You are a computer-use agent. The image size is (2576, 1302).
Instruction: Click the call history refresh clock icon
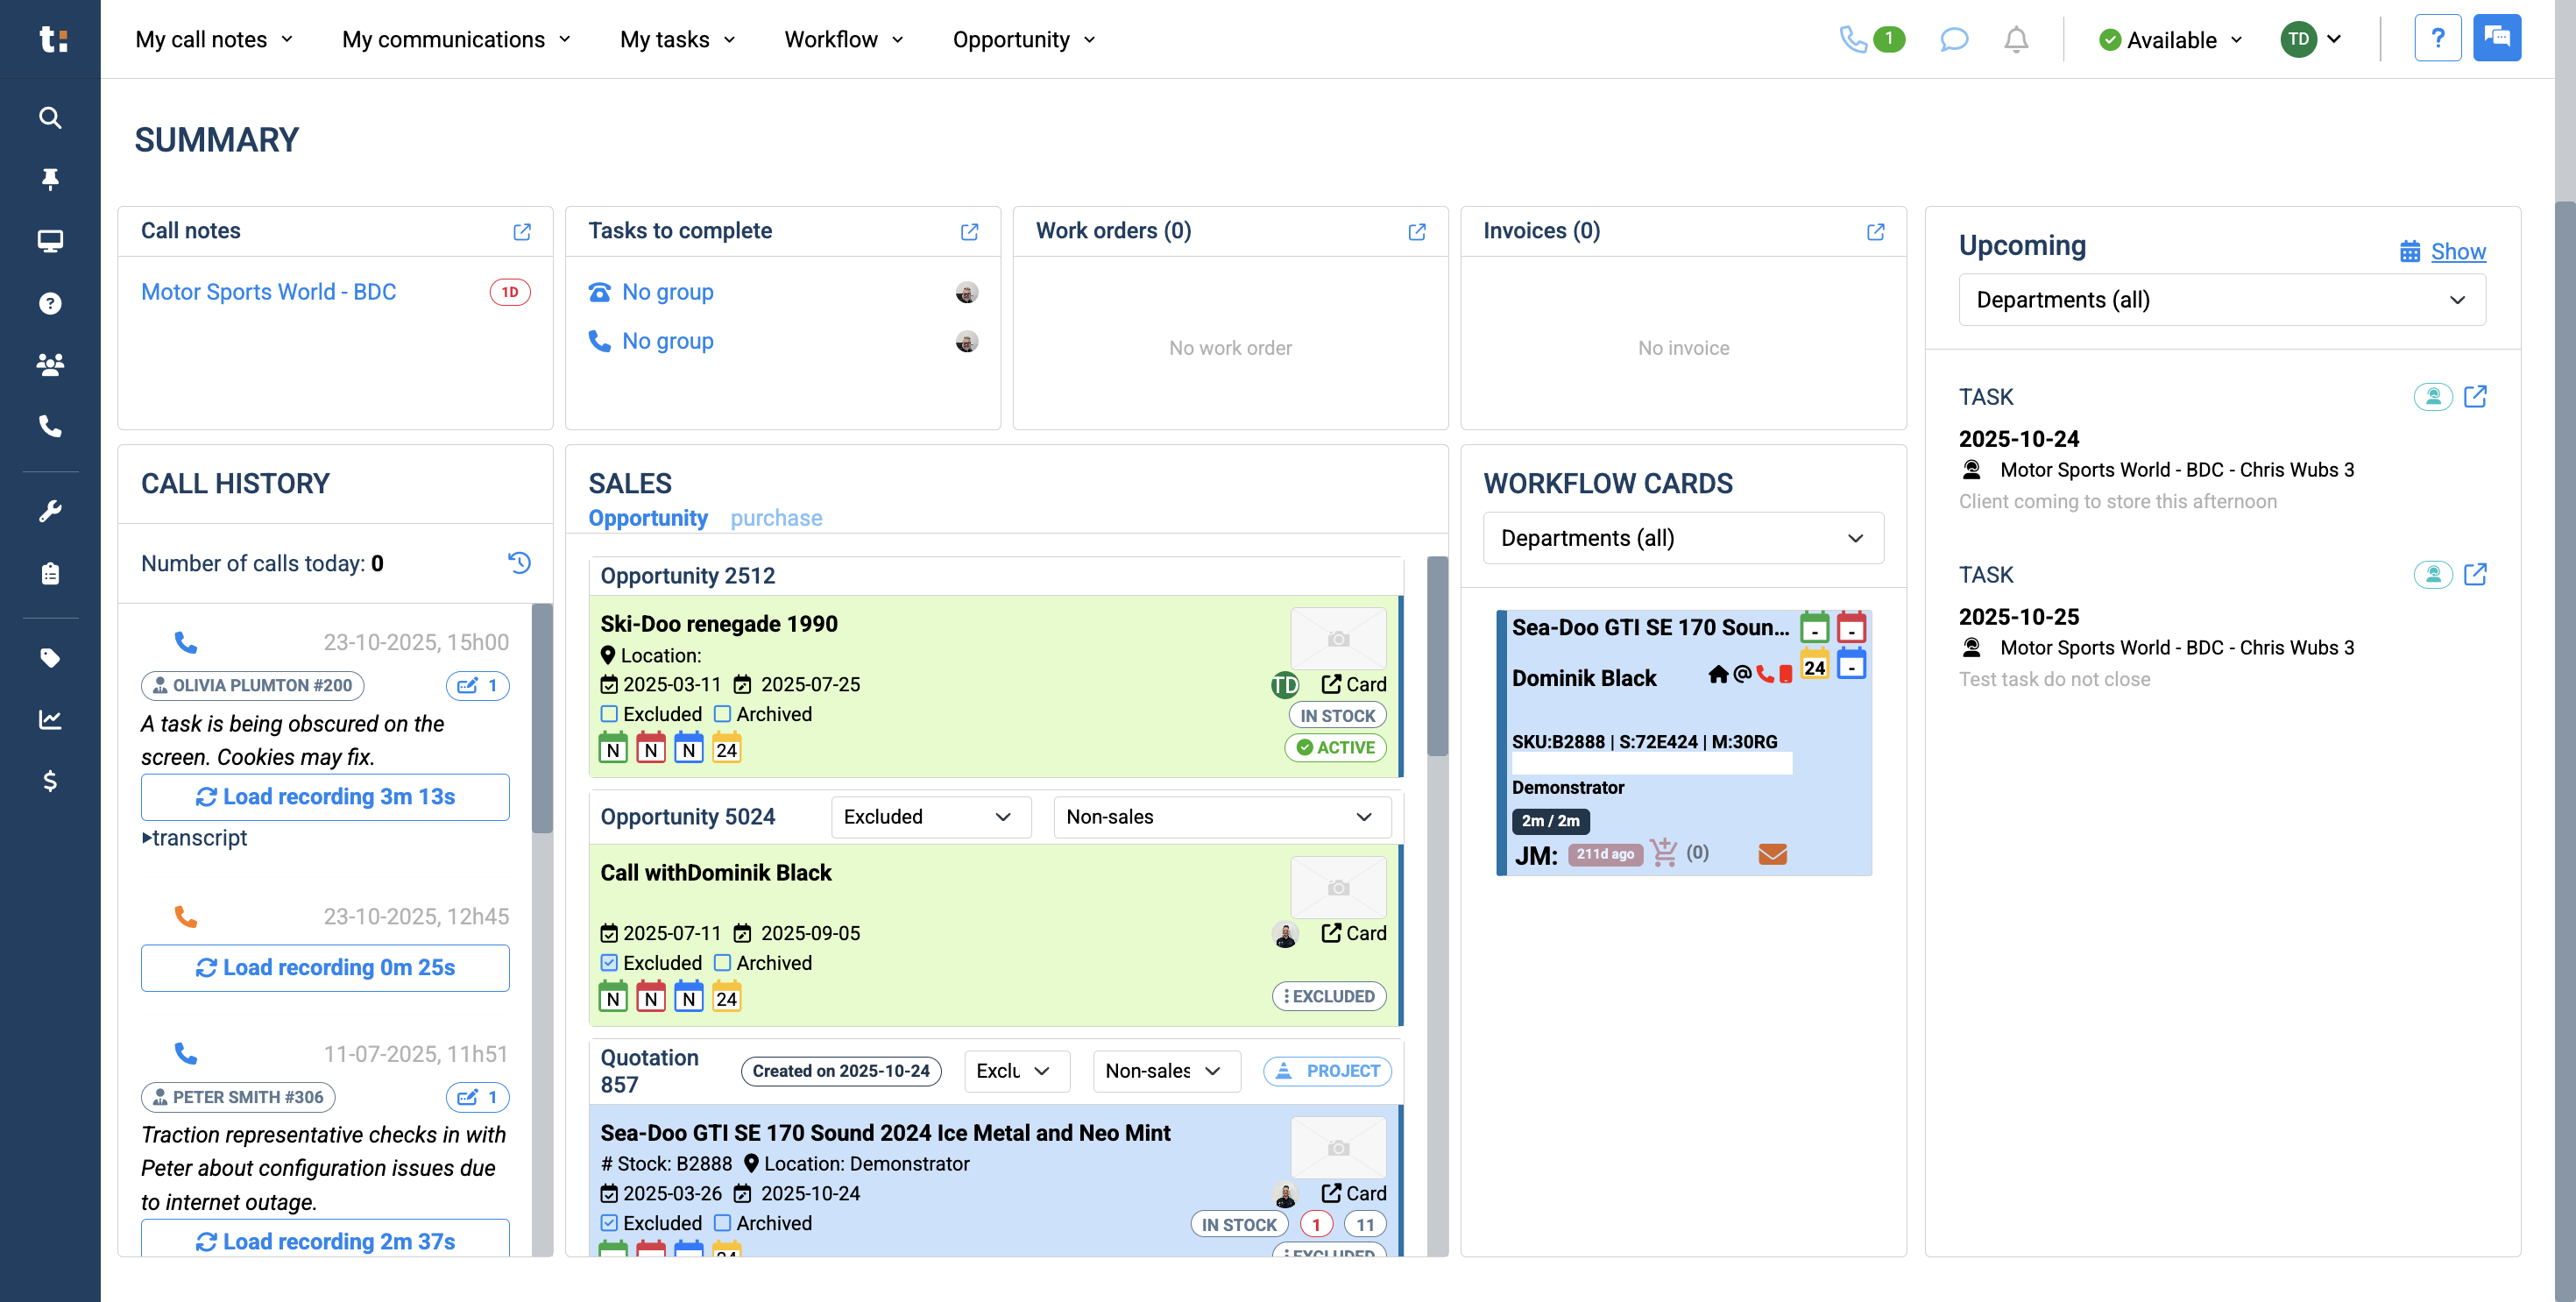click(x=519, y=562)
